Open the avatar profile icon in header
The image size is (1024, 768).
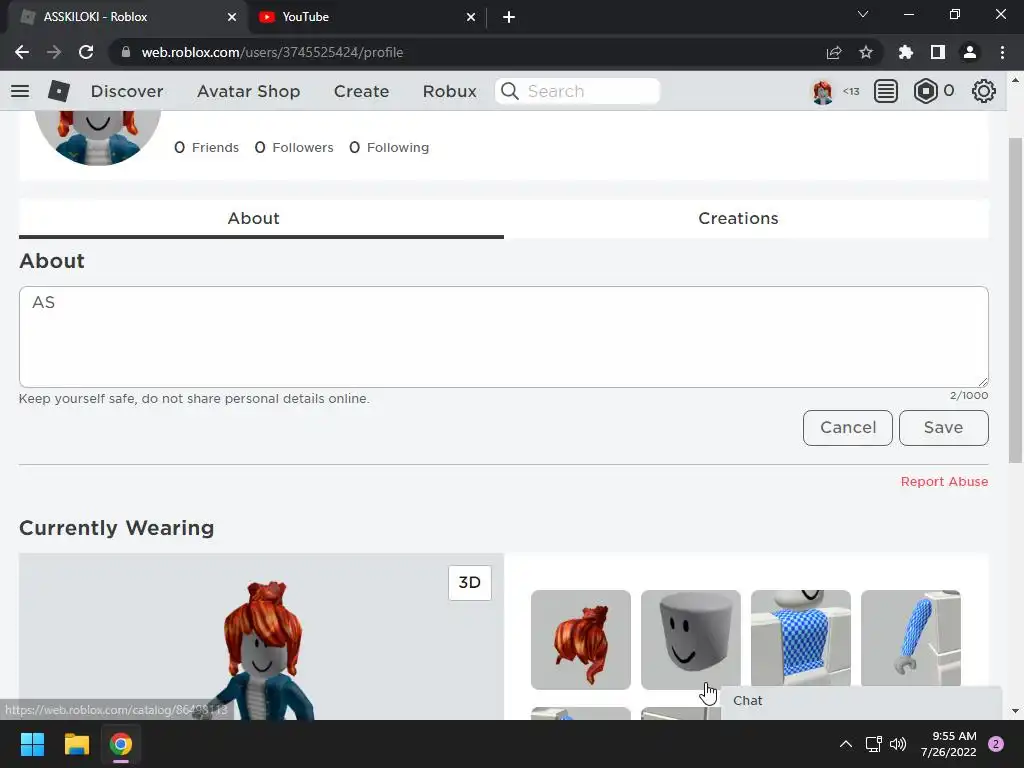coord(822,91)
